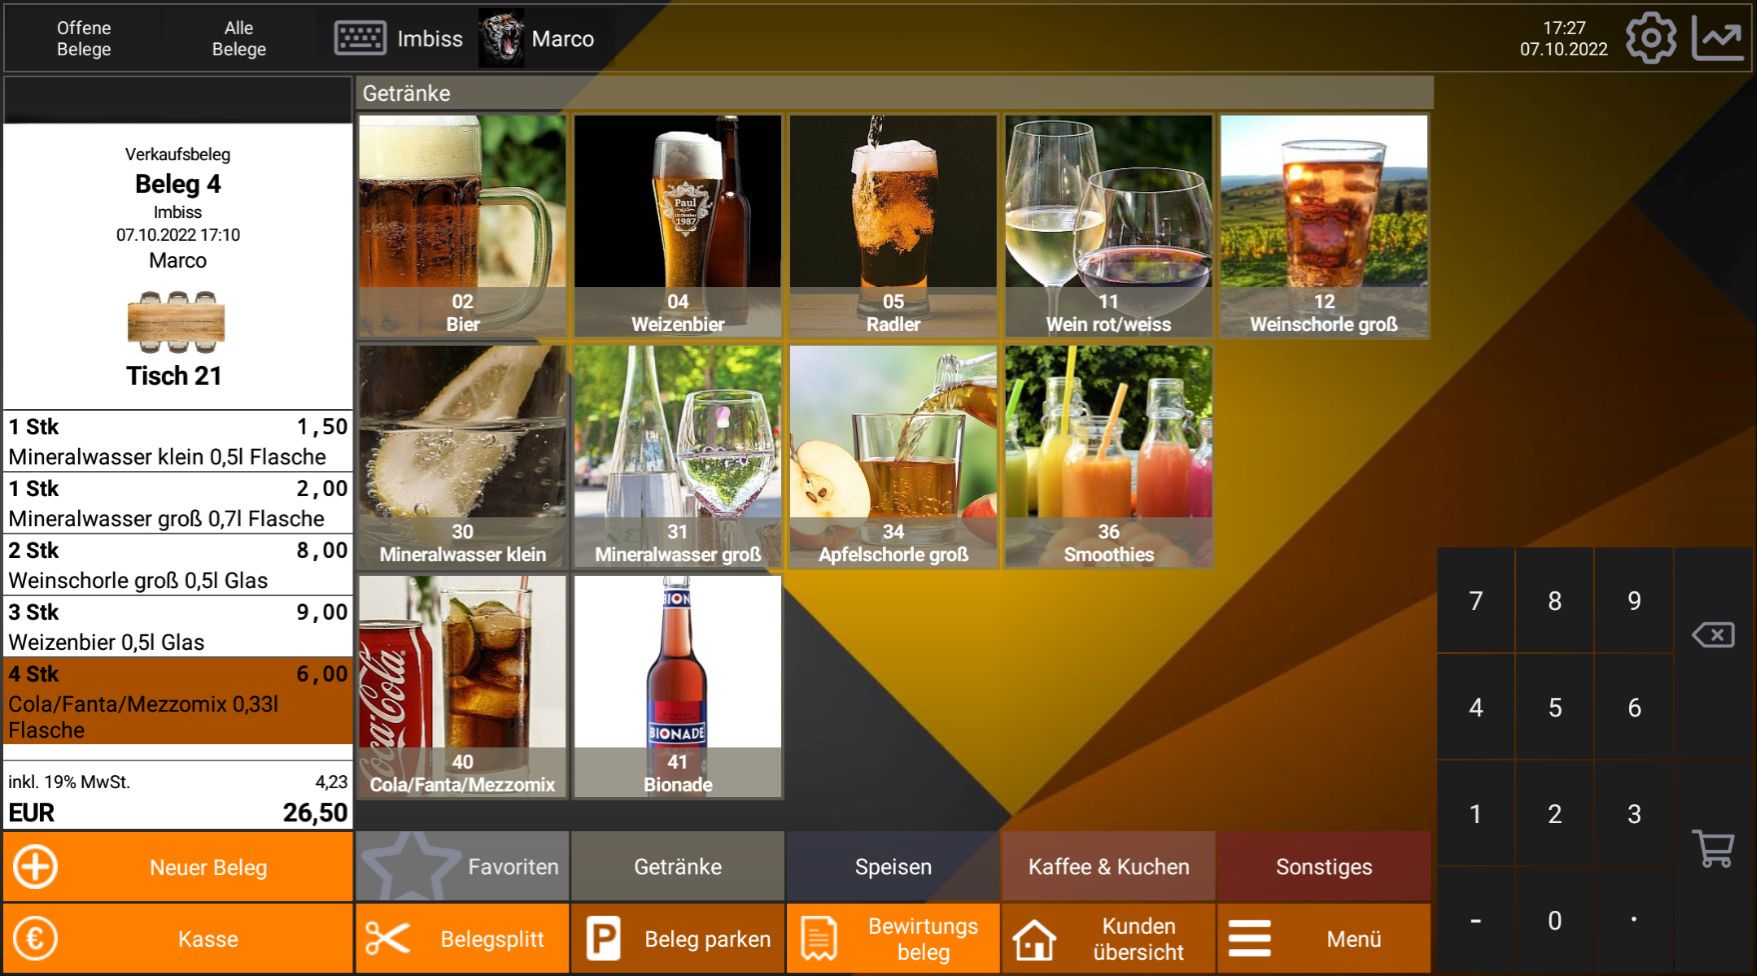Open the statistics chart icon
This screenshot has width=1757, height=976.
pos(1717,39)
